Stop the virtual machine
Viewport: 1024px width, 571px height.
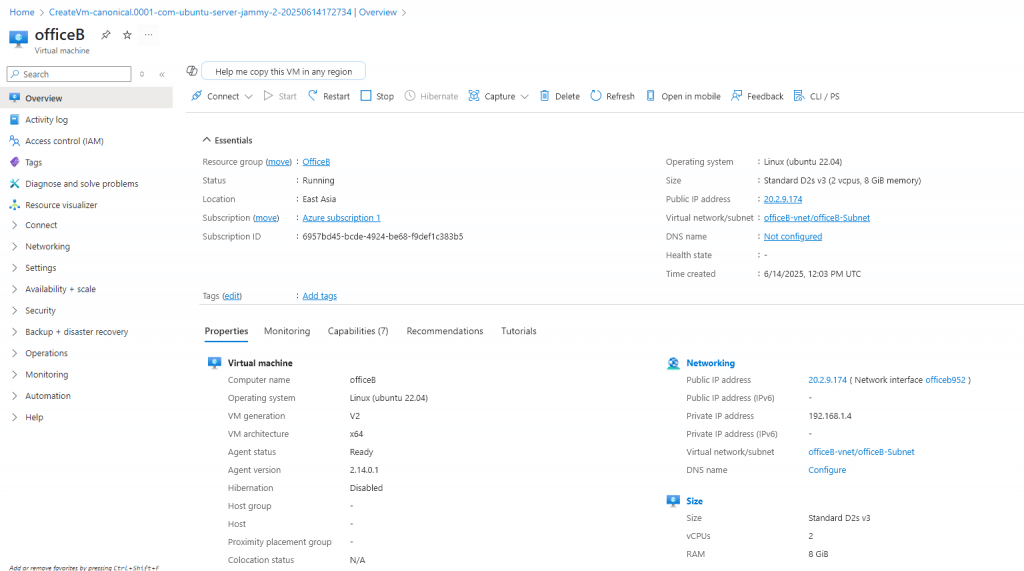click(x=377, y=96)
